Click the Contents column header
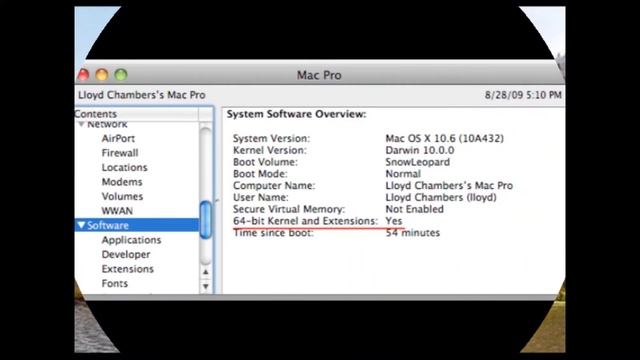This screenshot has width=640, height=360. [137, 114]
